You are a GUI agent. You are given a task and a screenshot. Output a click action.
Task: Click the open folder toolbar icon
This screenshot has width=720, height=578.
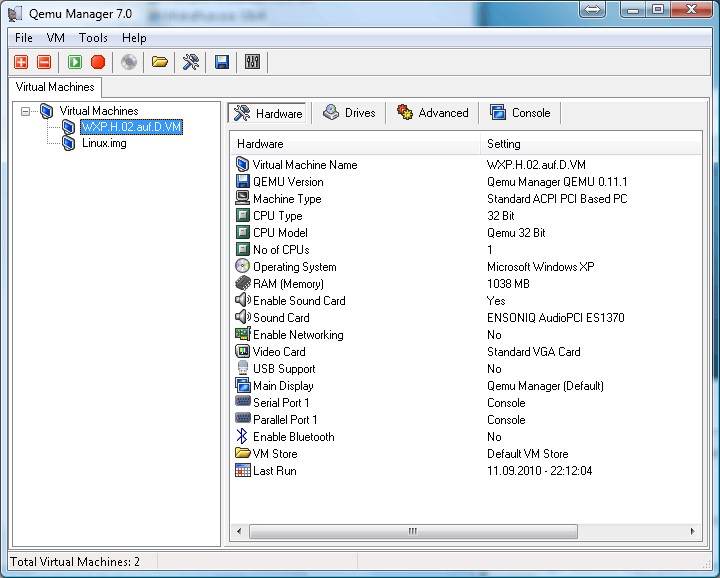click(159, 62)
